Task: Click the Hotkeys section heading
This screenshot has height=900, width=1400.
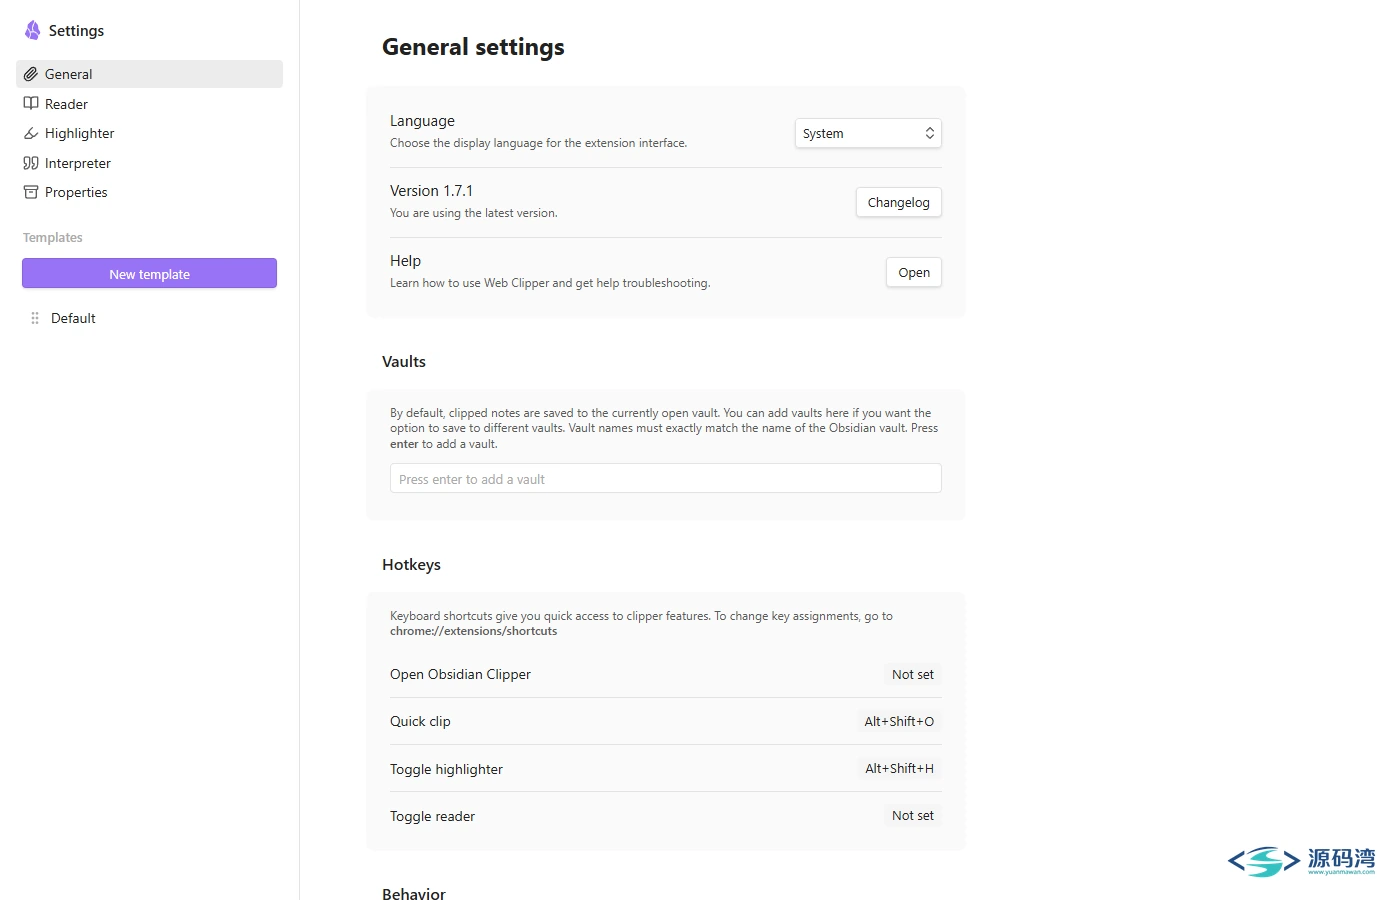Action: click(411, 565)
